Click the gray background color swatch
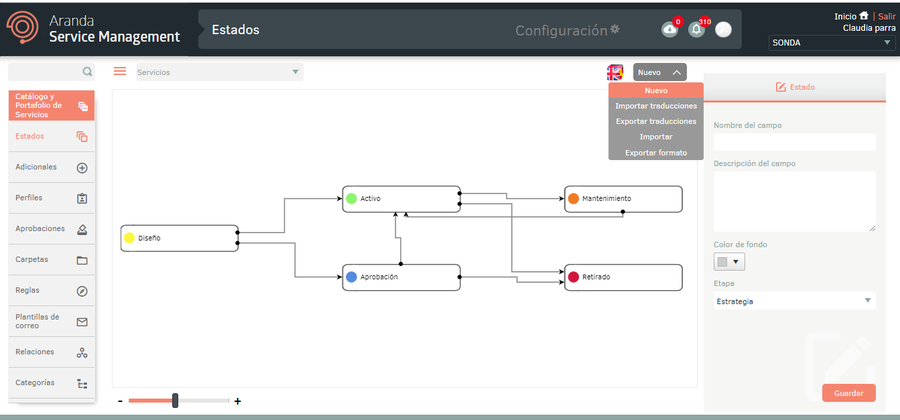The width and height of the screenshot is (900, 420). point(722,262)
